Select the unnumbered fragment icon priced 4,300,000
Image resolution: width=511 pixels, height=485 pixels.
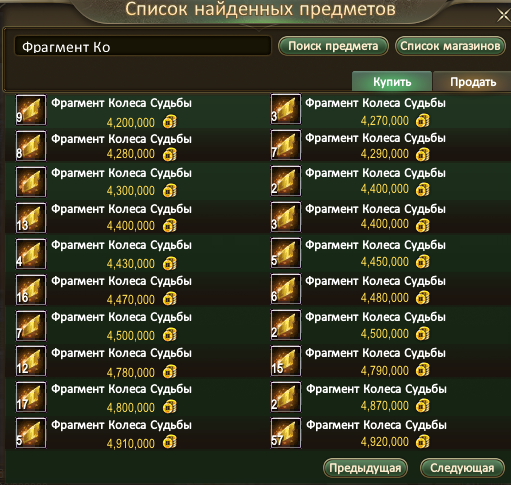31,182
